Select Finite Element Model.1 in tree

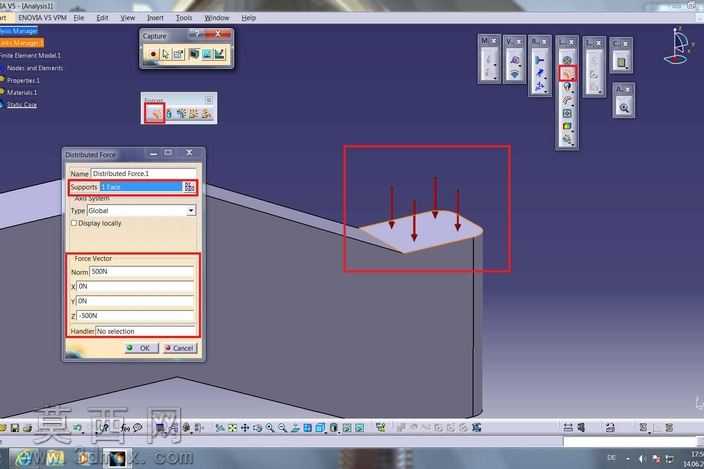pos(31,56)
